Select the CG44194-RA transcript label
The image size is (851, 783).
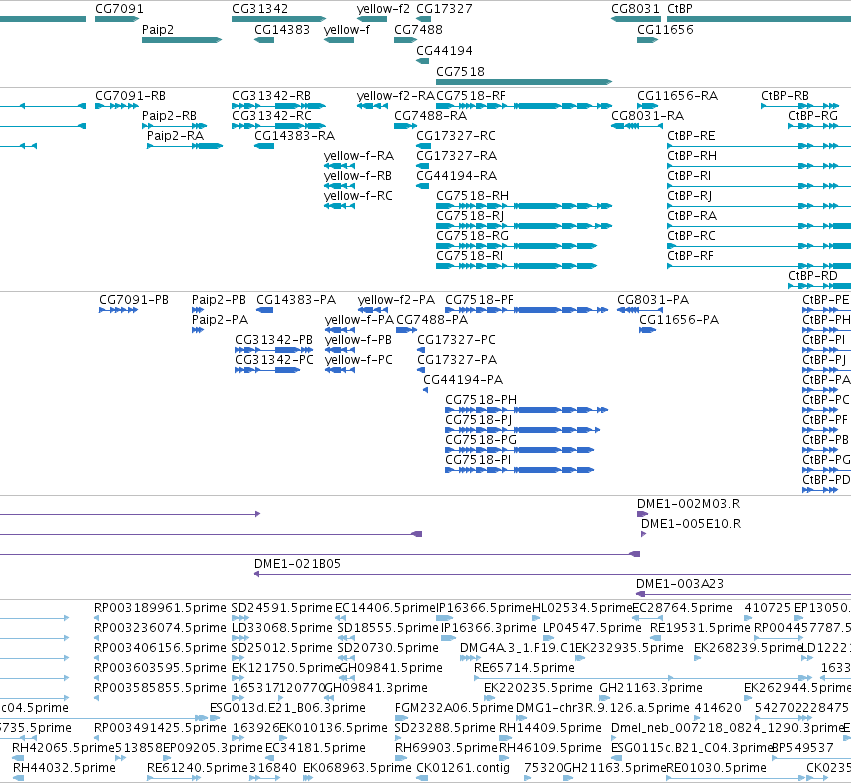coord(456,176)
